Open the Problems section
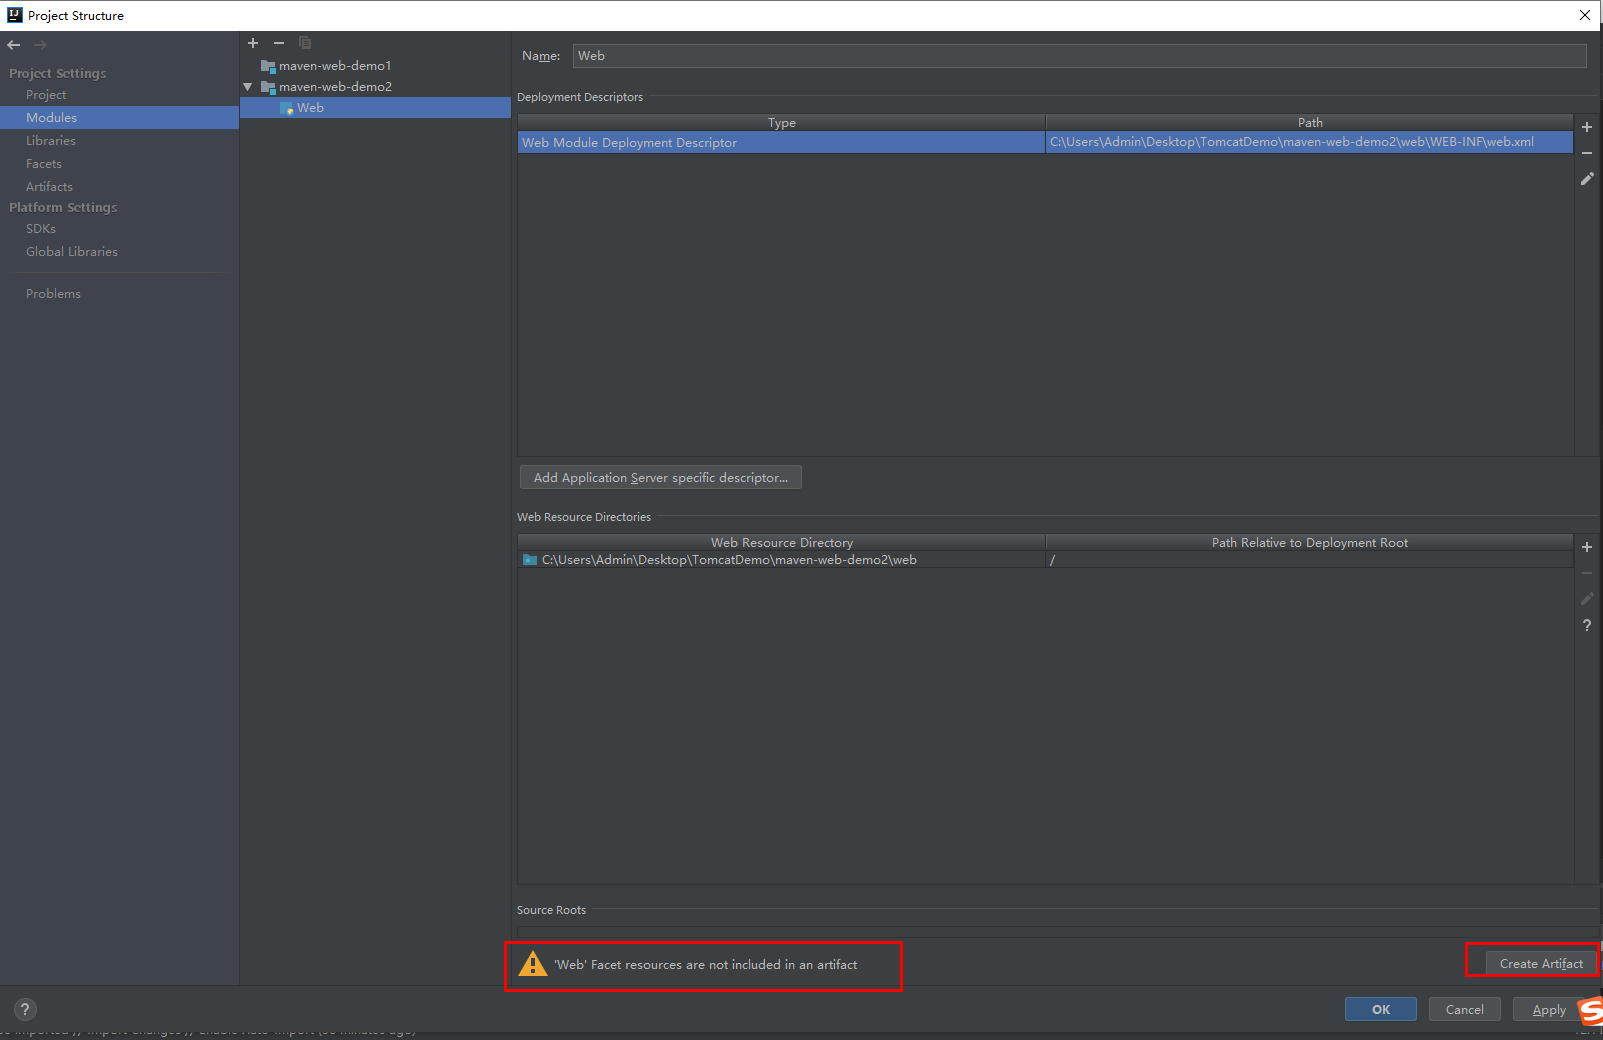 click(54, 293)
